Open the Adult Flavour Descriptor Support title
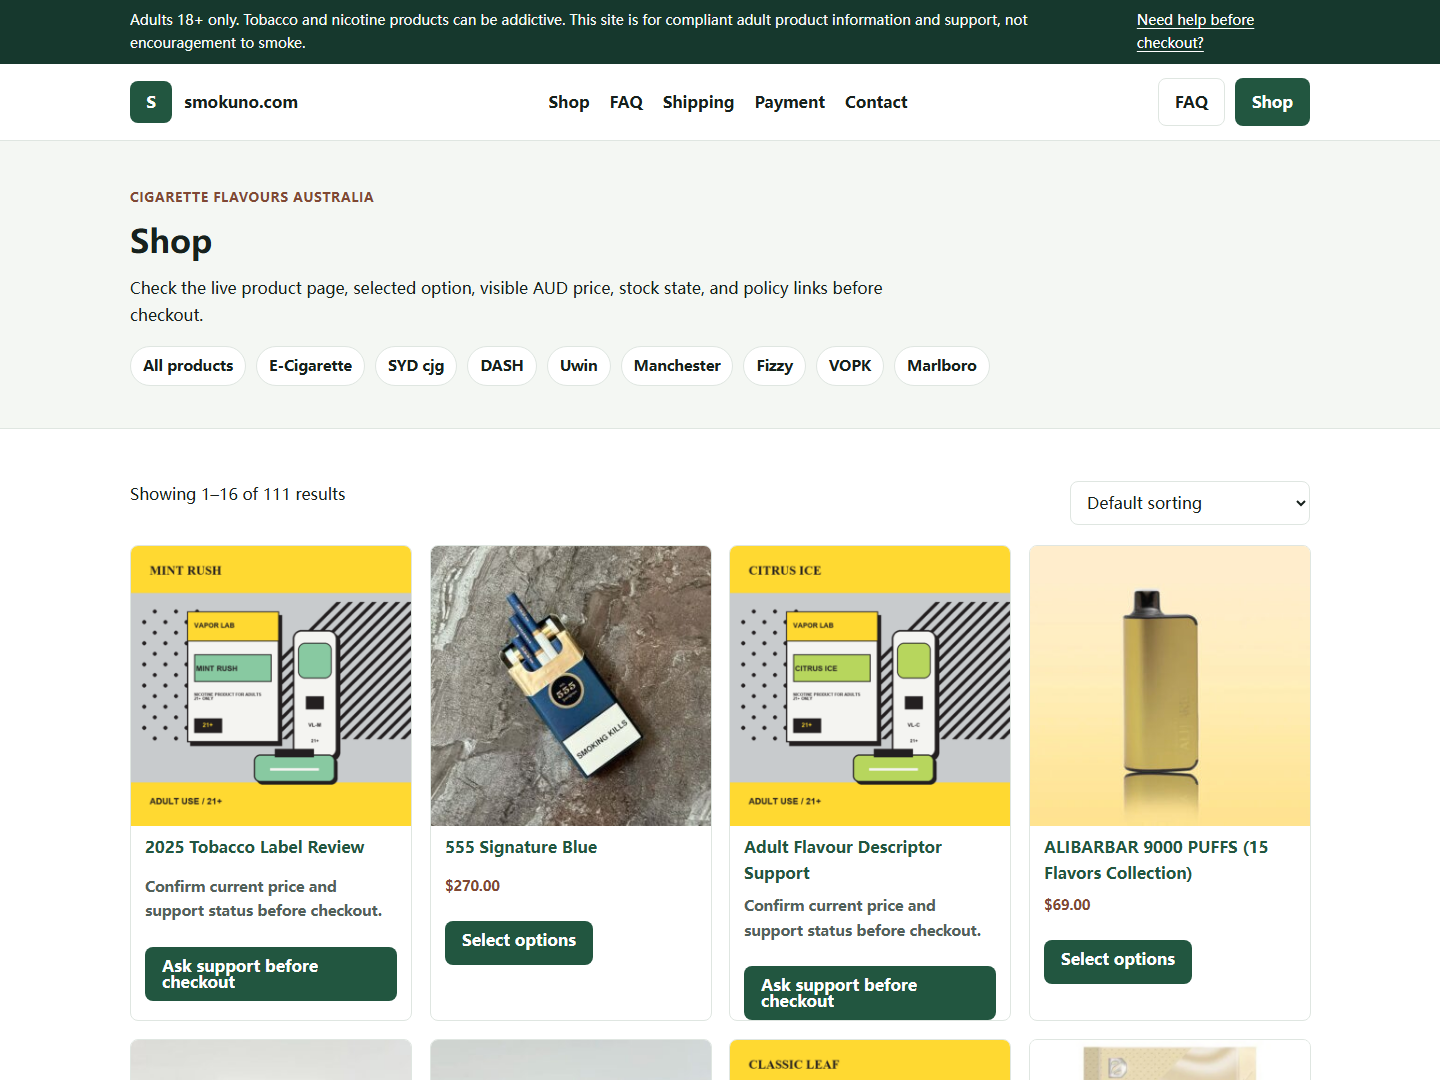1440x1080 pixels. [x=843, y=860]
